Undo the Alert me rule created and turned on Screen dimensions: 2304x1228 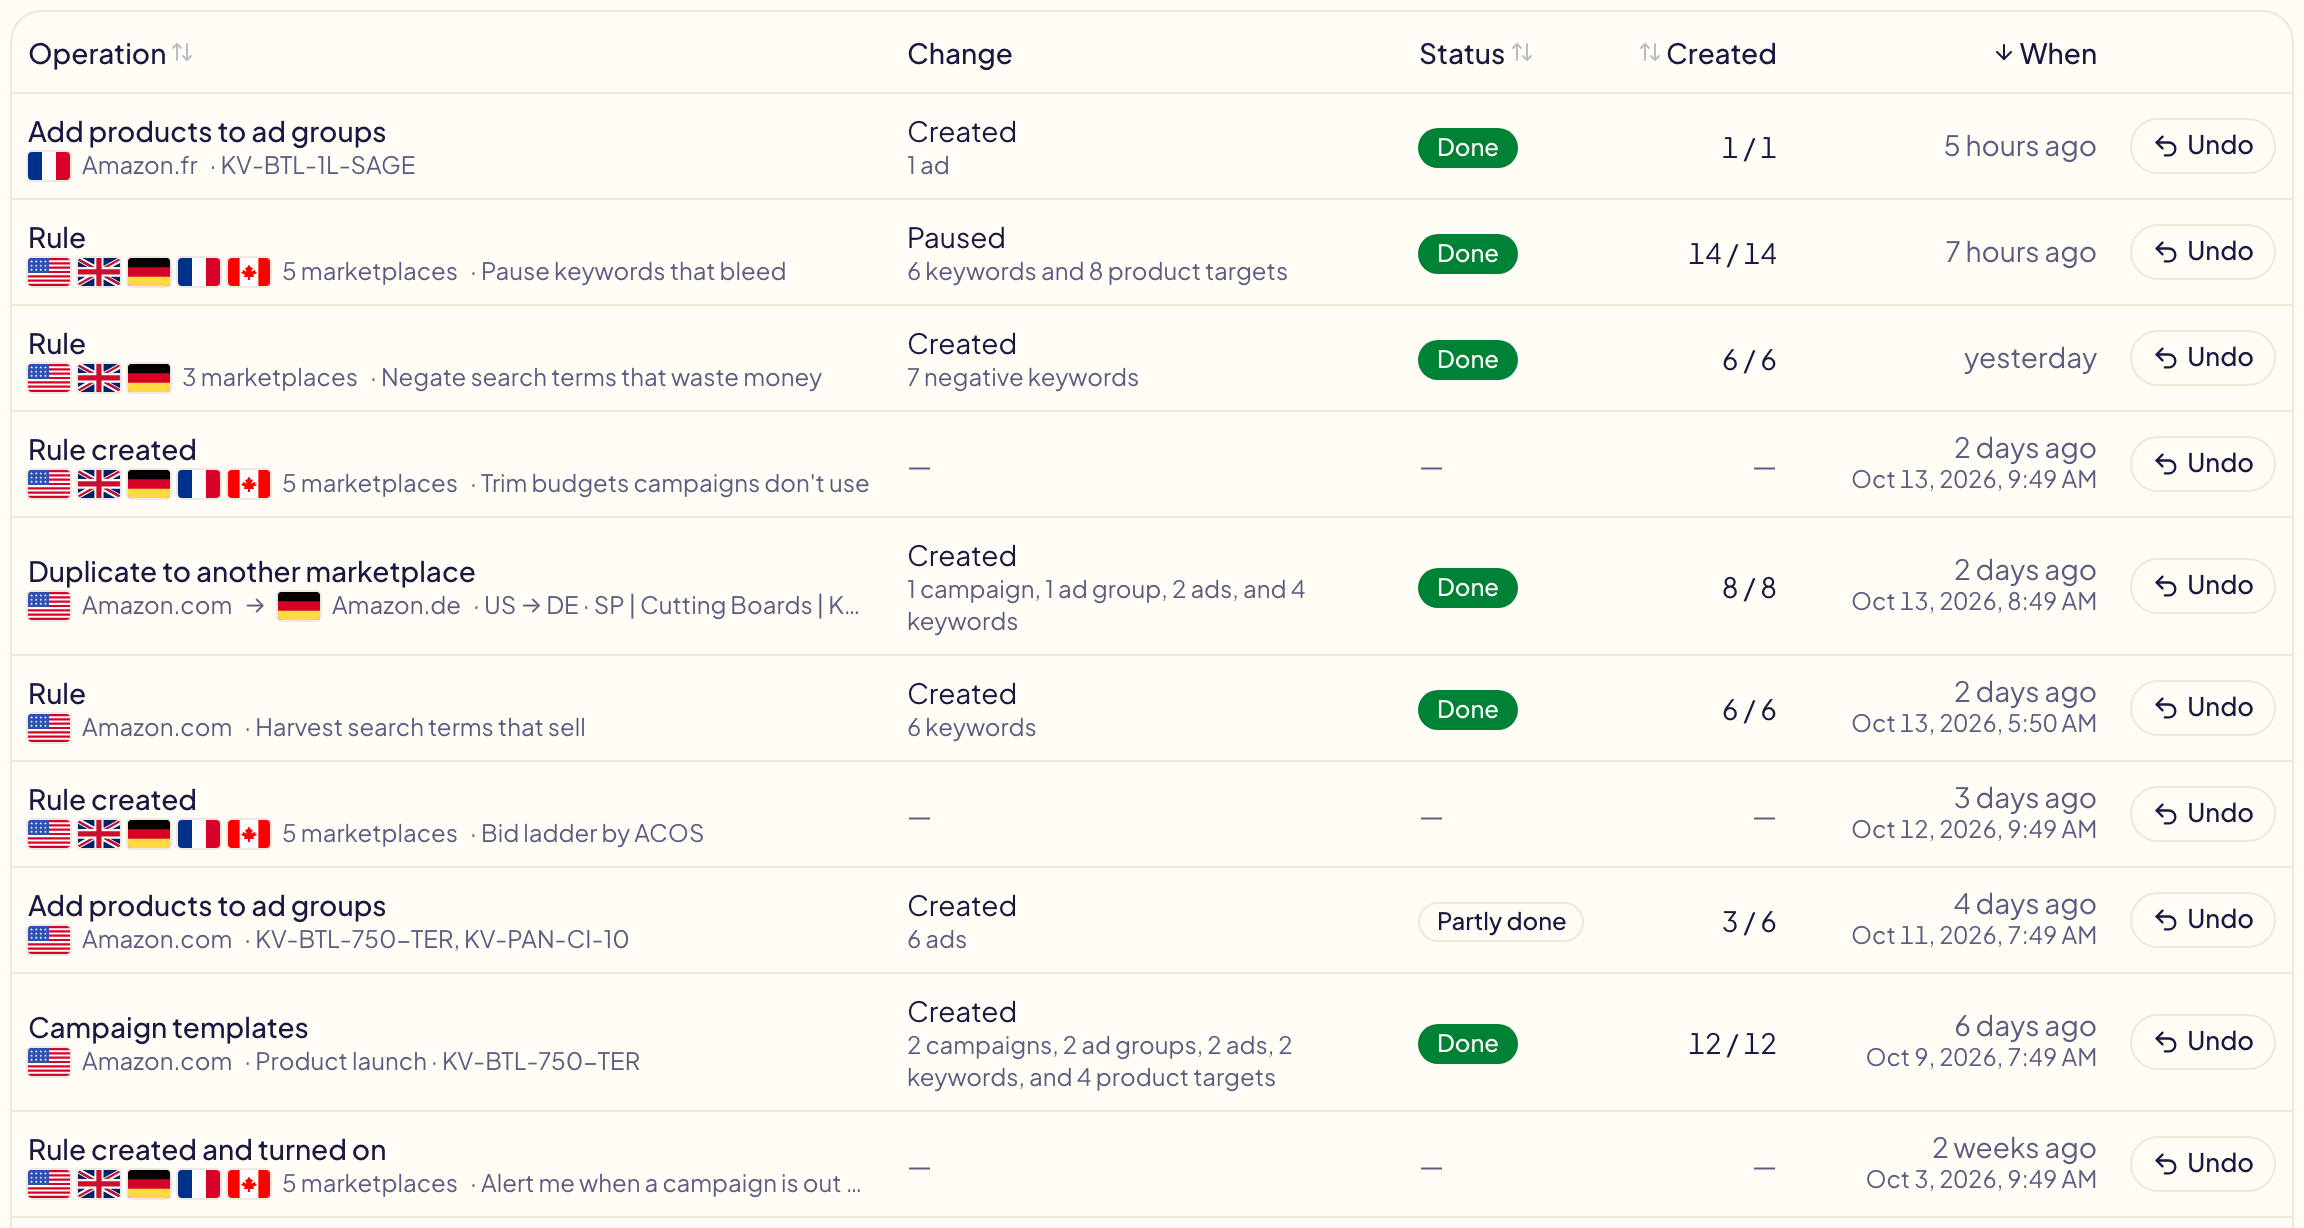[x=2203, y=1164]
